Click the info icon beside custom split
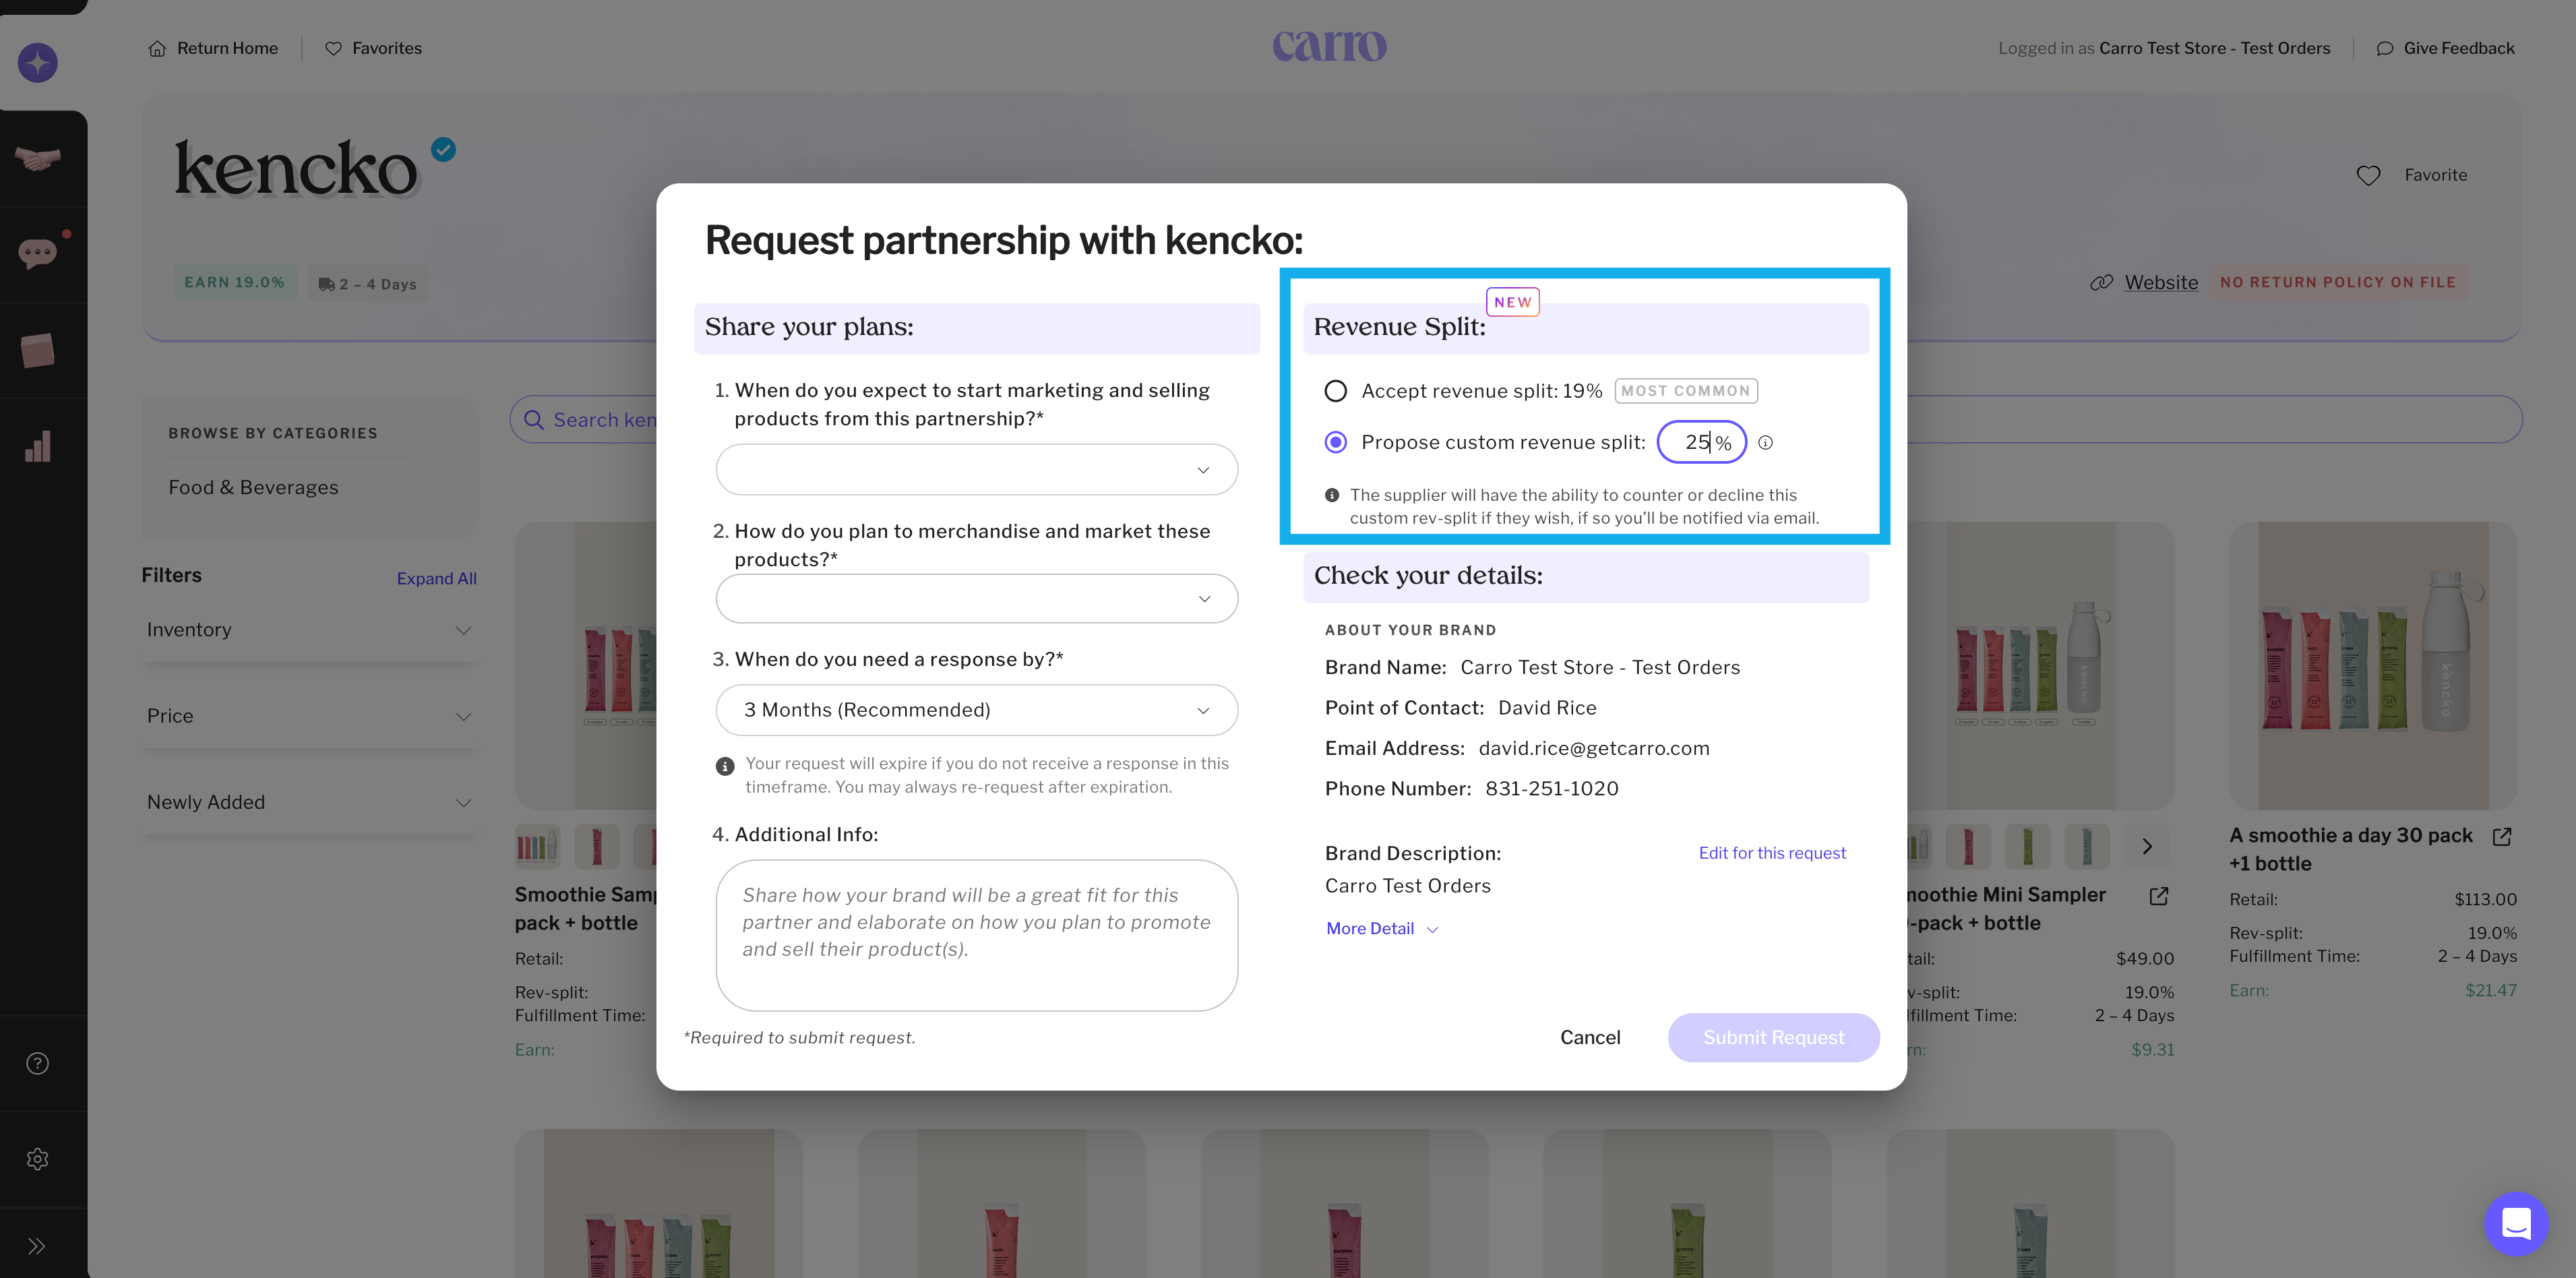The width and height of the screenshot is (2576, 1278). coord(1766,443)
